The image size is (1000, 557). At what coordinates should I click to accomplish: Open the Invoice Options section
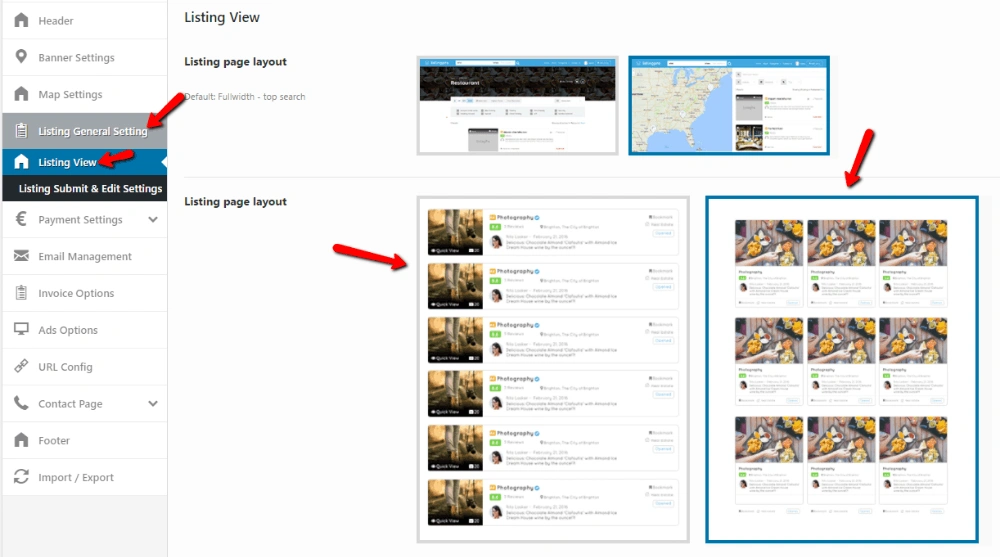pos(76,294)
